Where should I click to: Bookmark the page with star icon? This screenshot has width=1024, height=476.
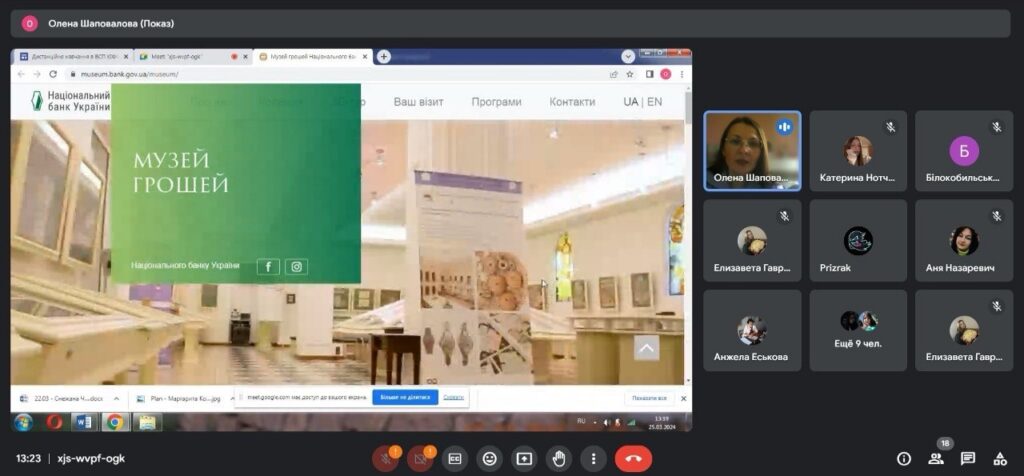coord(630,74)
